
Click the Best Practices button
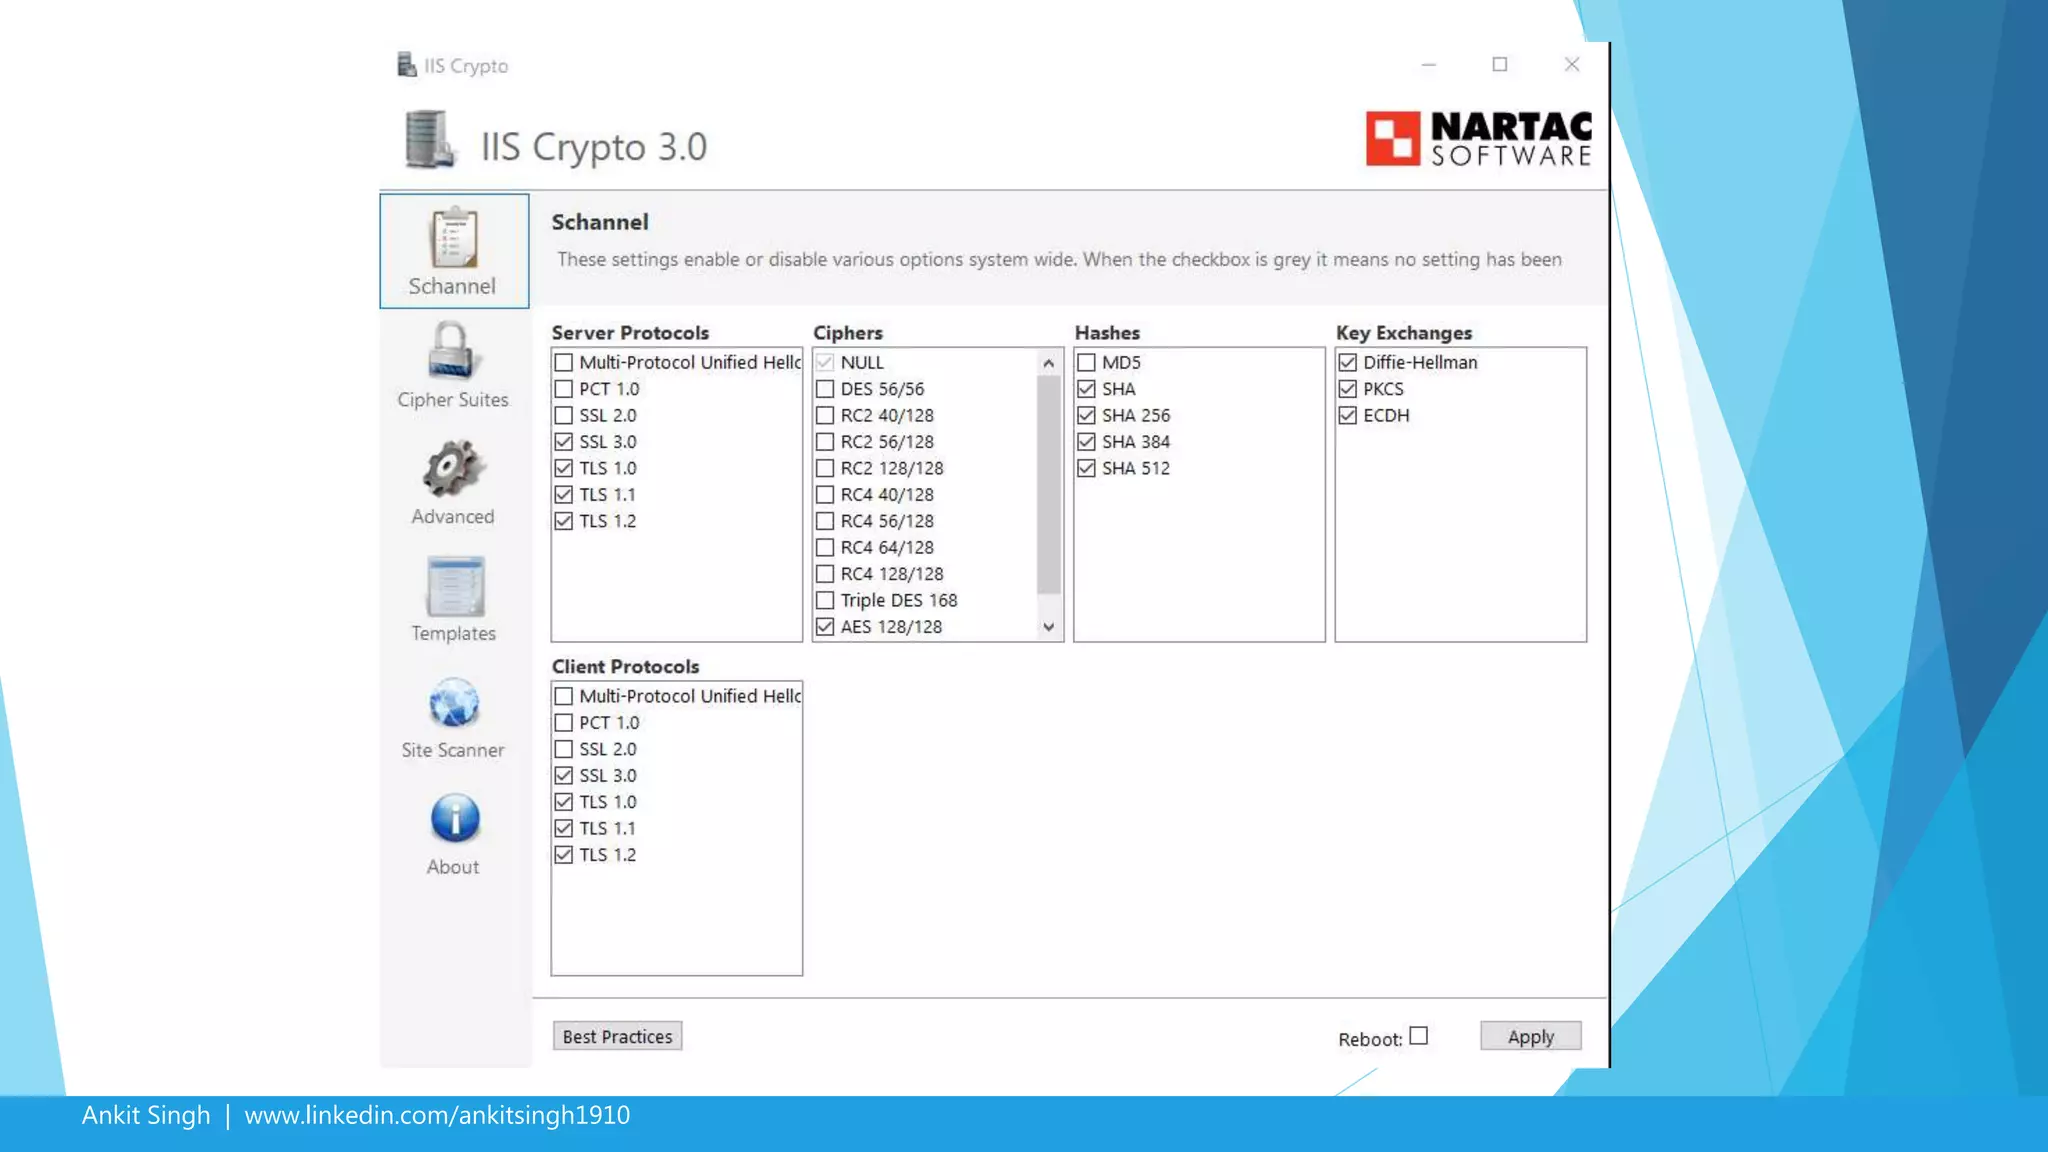(617, 1036)
